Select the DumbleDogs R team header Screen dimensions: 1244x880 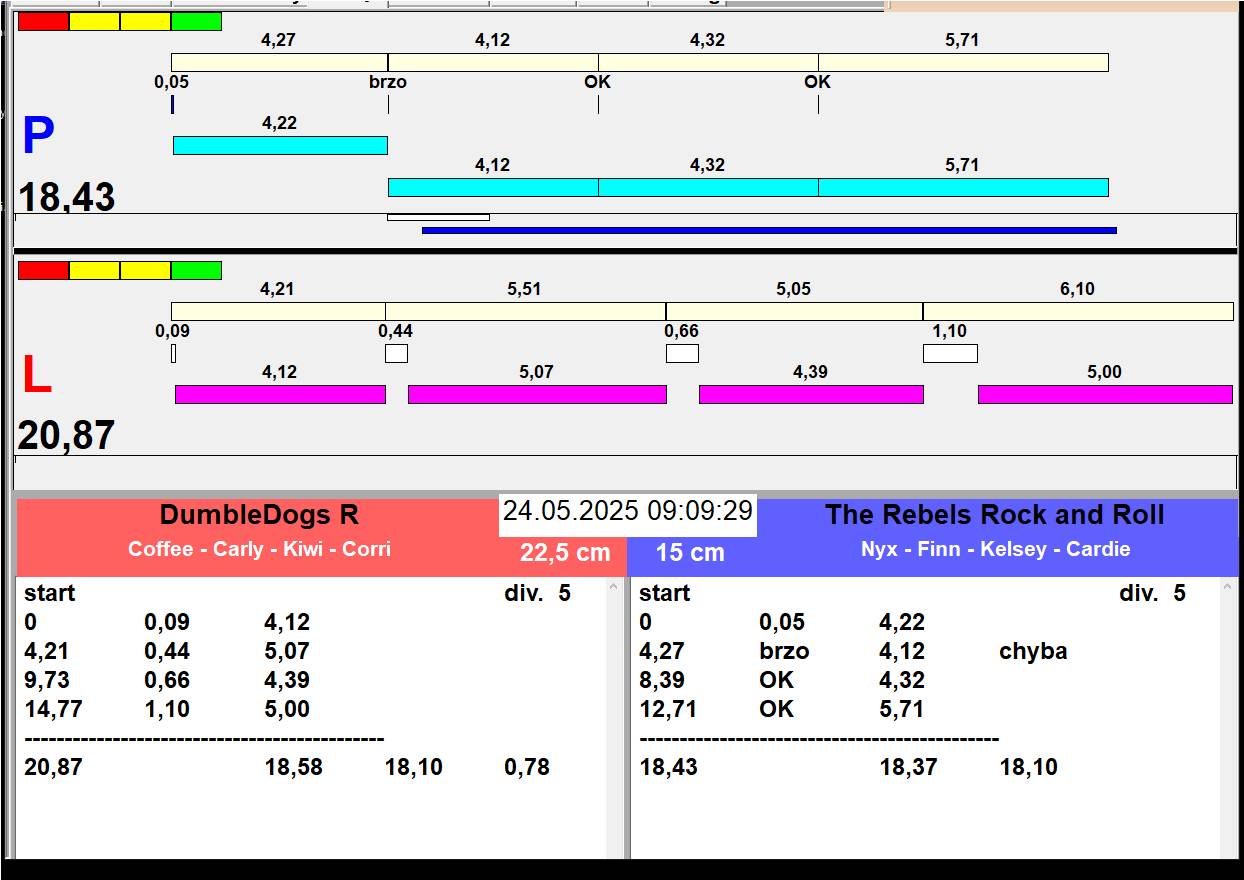coord(259,516)
